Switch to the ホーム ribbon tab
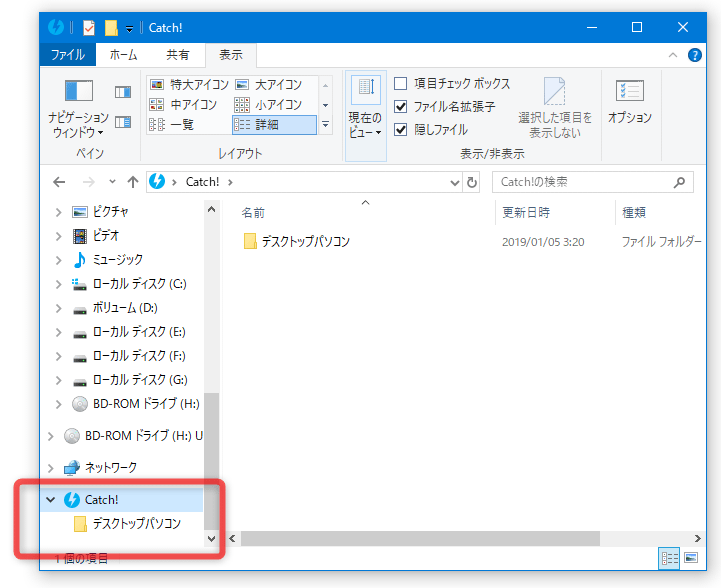The width and height of the screenshot is (721, 588). [x=124, y=55]
